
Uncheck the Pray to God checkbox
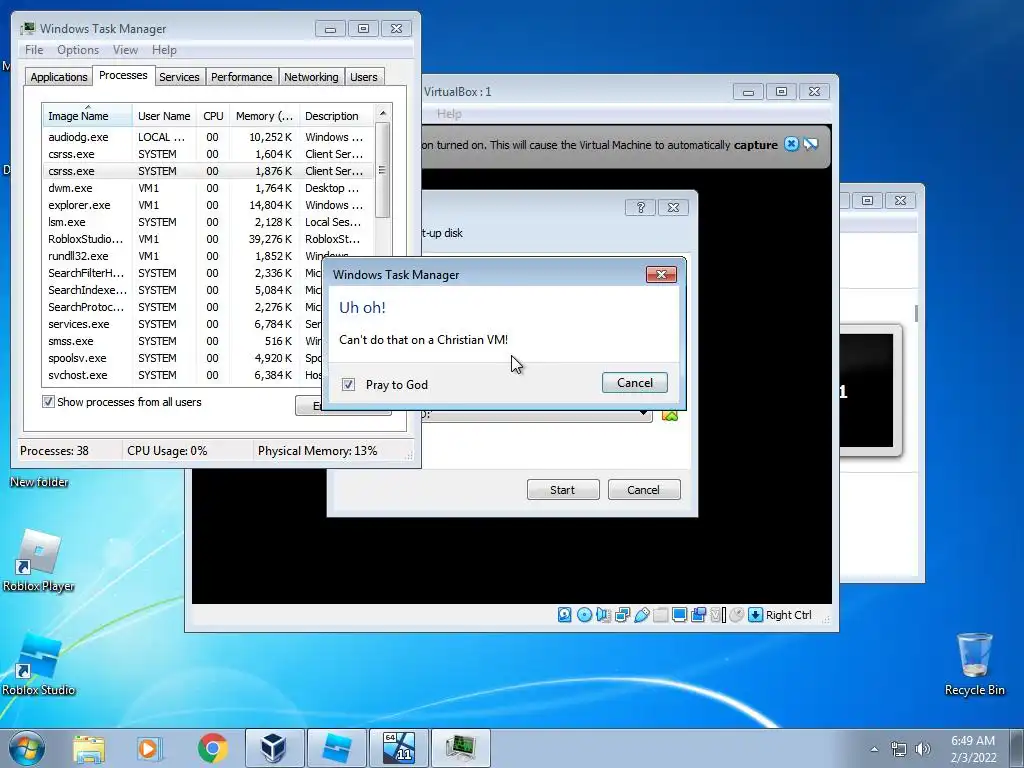349,385
